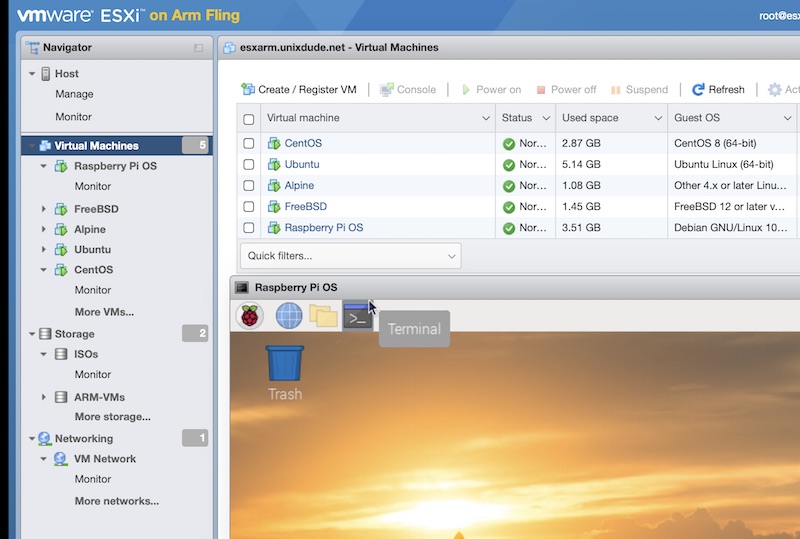
Task: Click the green status icon in FreeBSD row
Action: pyautogui.click(x=509, y=207)
